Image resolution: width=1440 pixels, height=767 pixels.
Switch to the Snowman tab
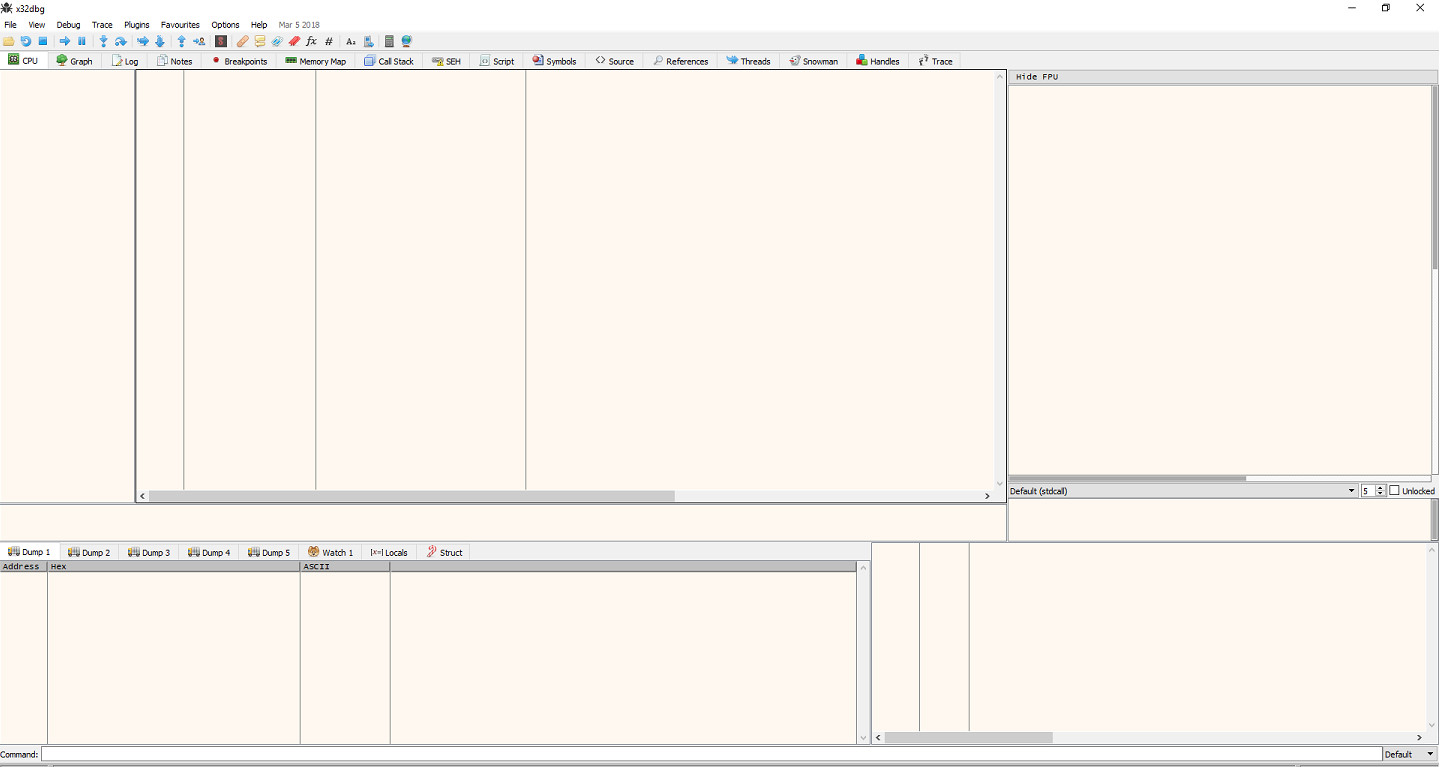813,61
